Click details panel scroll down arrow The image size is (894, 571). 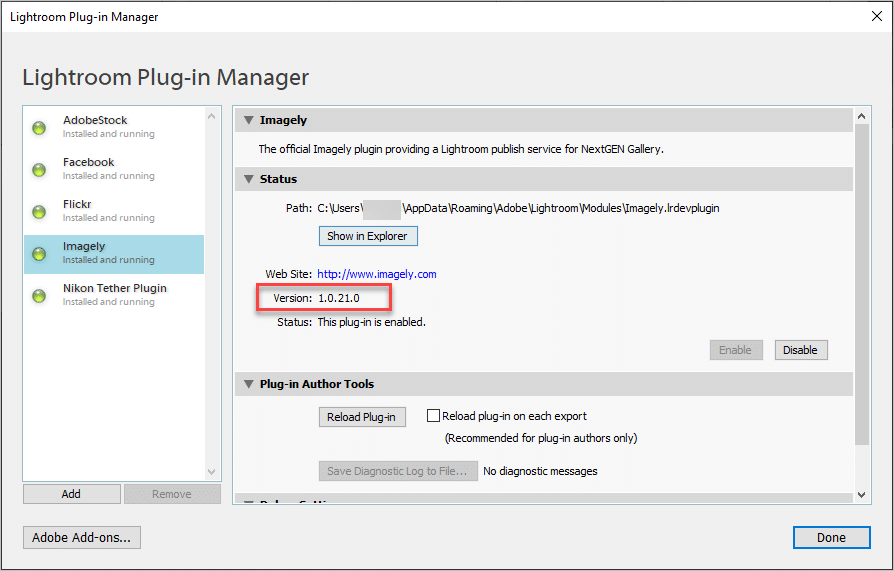tap(862, 495)
